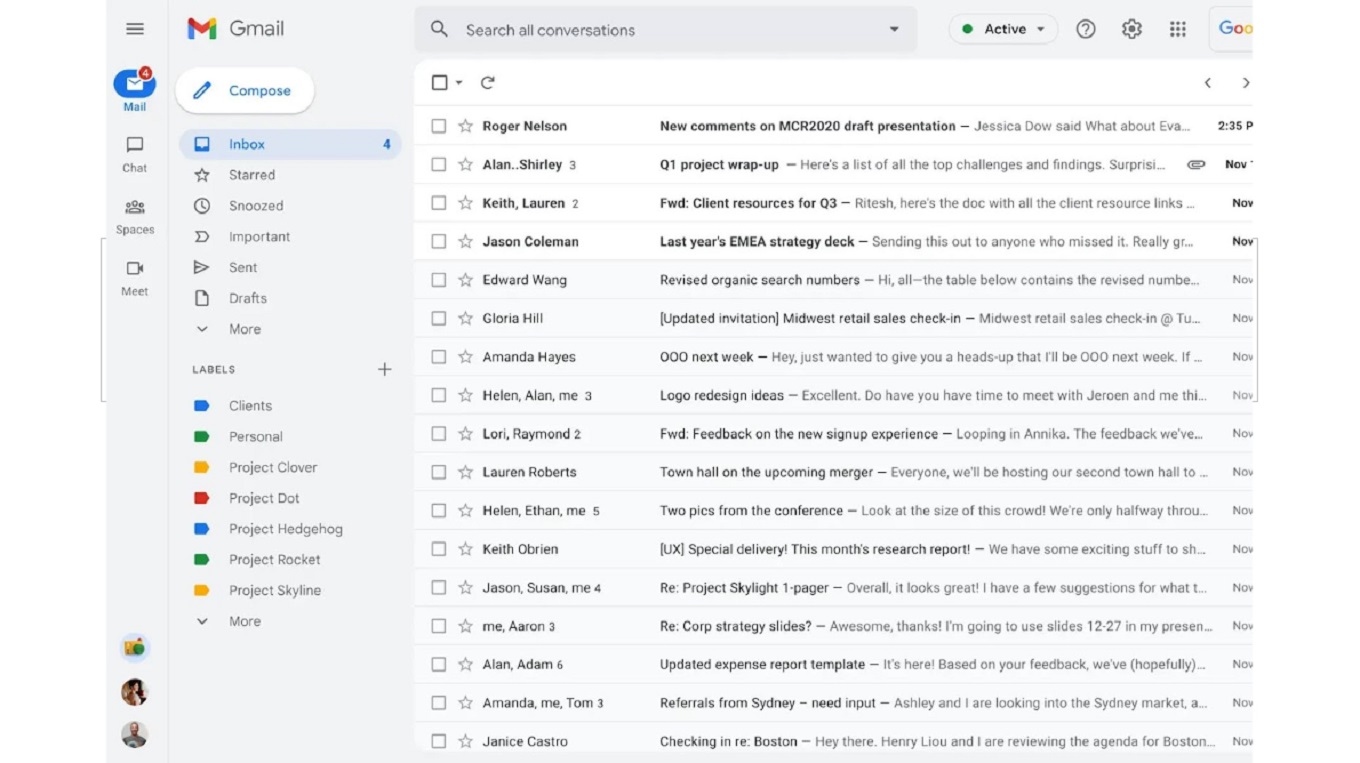1360x763 pixels.
Task: Expand More under the Drafts folder
Action: point(244,329)
